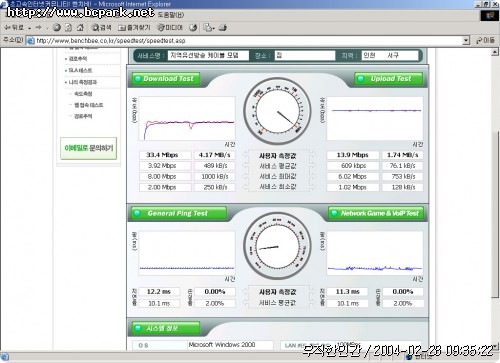Screen dimensions: 500x363
Task: Click the vertical scrollbar thumb
Action: 495,213
